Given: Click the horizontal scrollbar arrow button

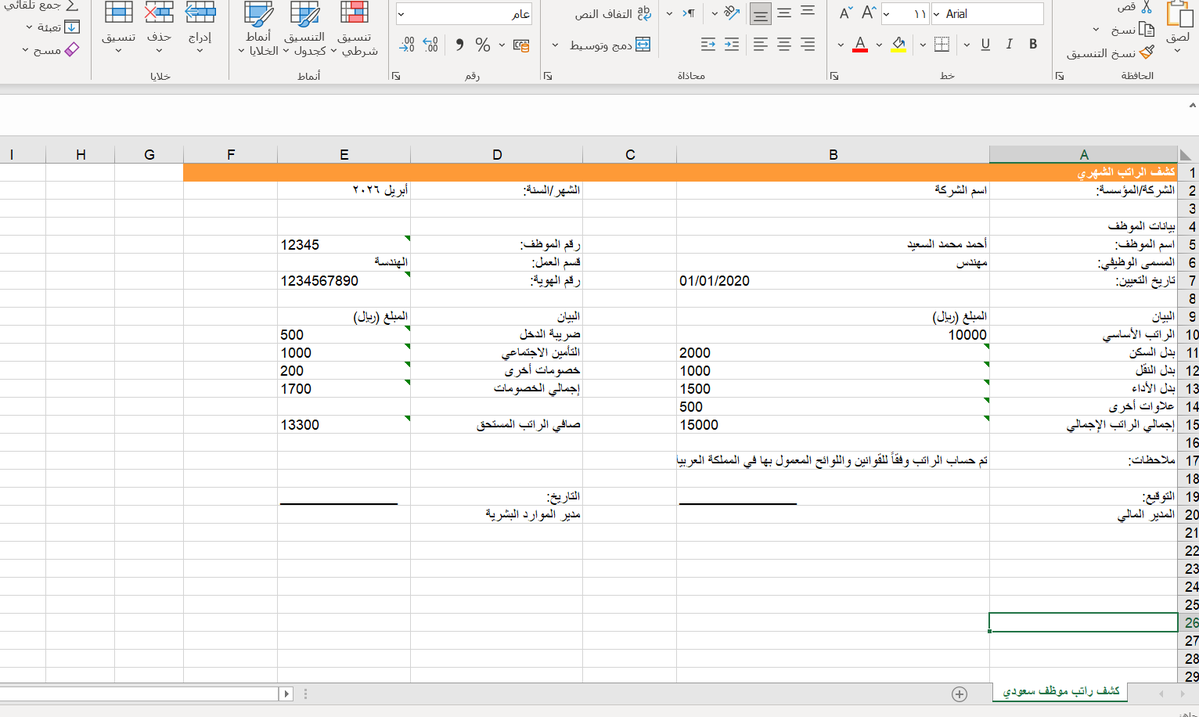Looking at the screenshot, I should 286,693.
